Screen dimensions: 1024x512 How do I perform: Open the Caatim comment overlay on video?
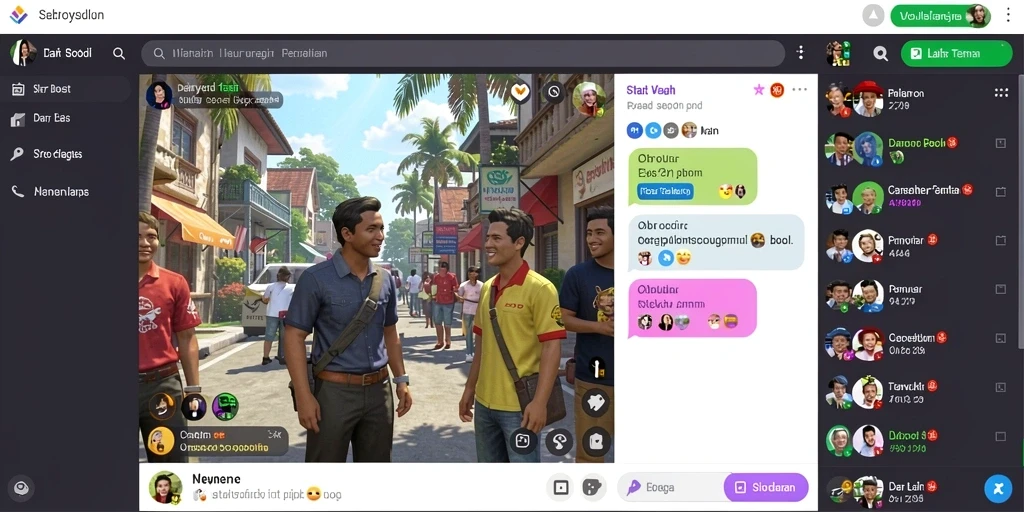click(217, 441)
